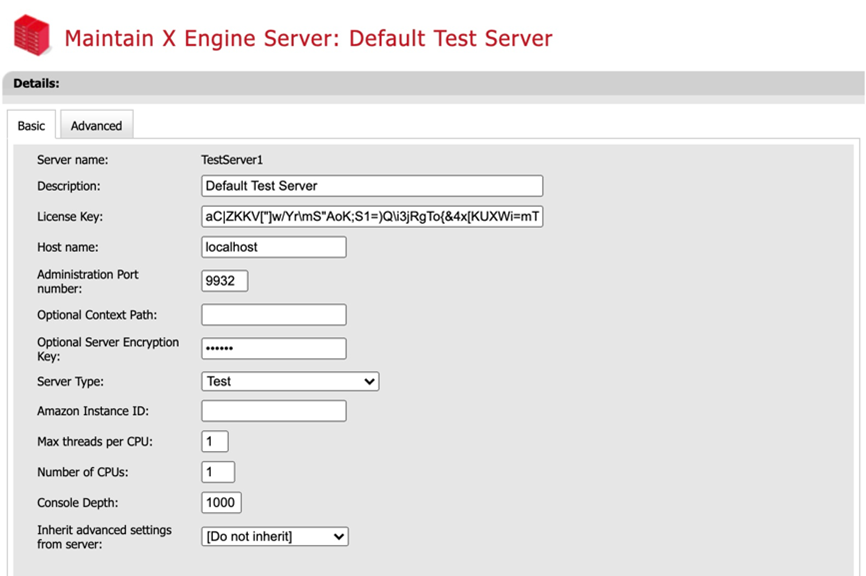The width and height of the screenshot is (866, 576).
Task: Click the Description text field
Action: pyautogui.click(x=372, y=186)
